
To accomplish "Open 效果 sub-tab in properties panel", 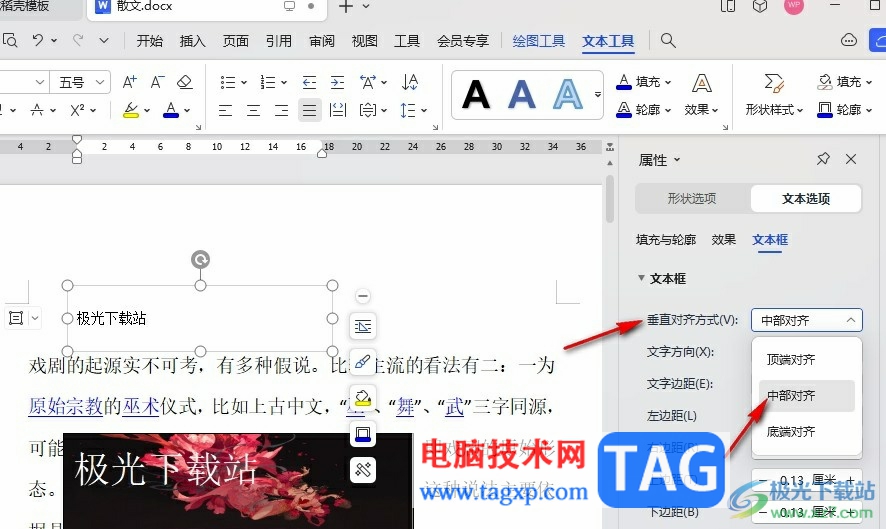I will pyautogui.click(x=724, y=240).
